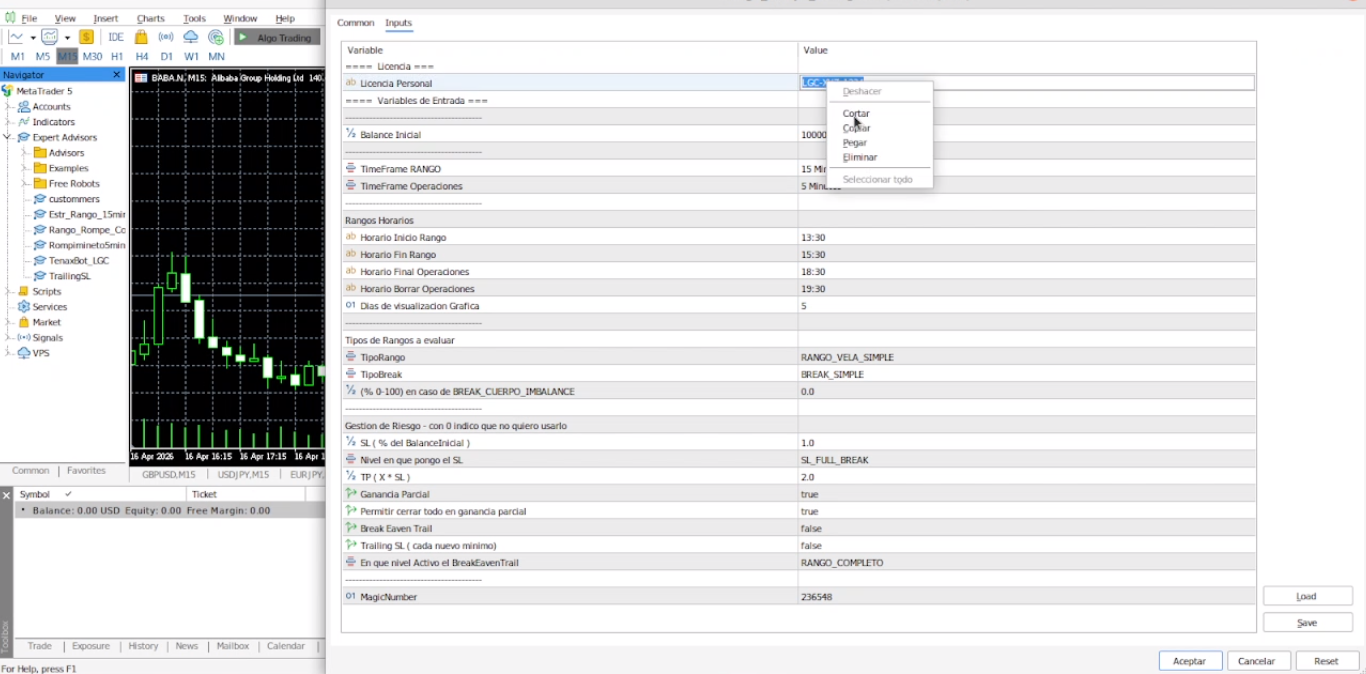Toggle Permitir cerrar todo value true
This screenshot has width=1366, height=674.
[809, 511]
